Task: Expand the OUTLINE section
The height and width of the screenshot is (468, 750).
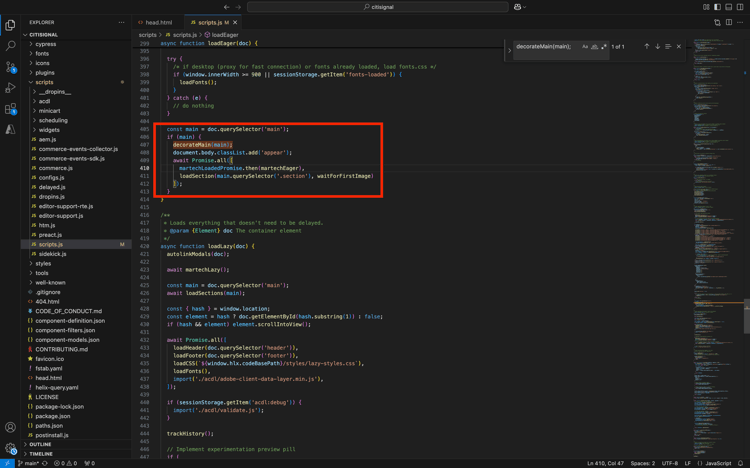Action: 40,444
